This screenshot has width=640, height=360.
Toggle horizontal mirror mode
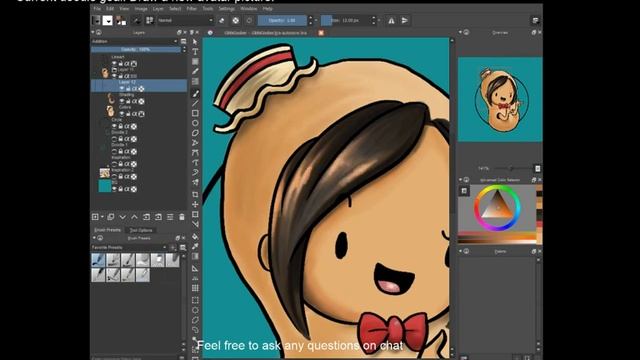[x=391, y=20]
